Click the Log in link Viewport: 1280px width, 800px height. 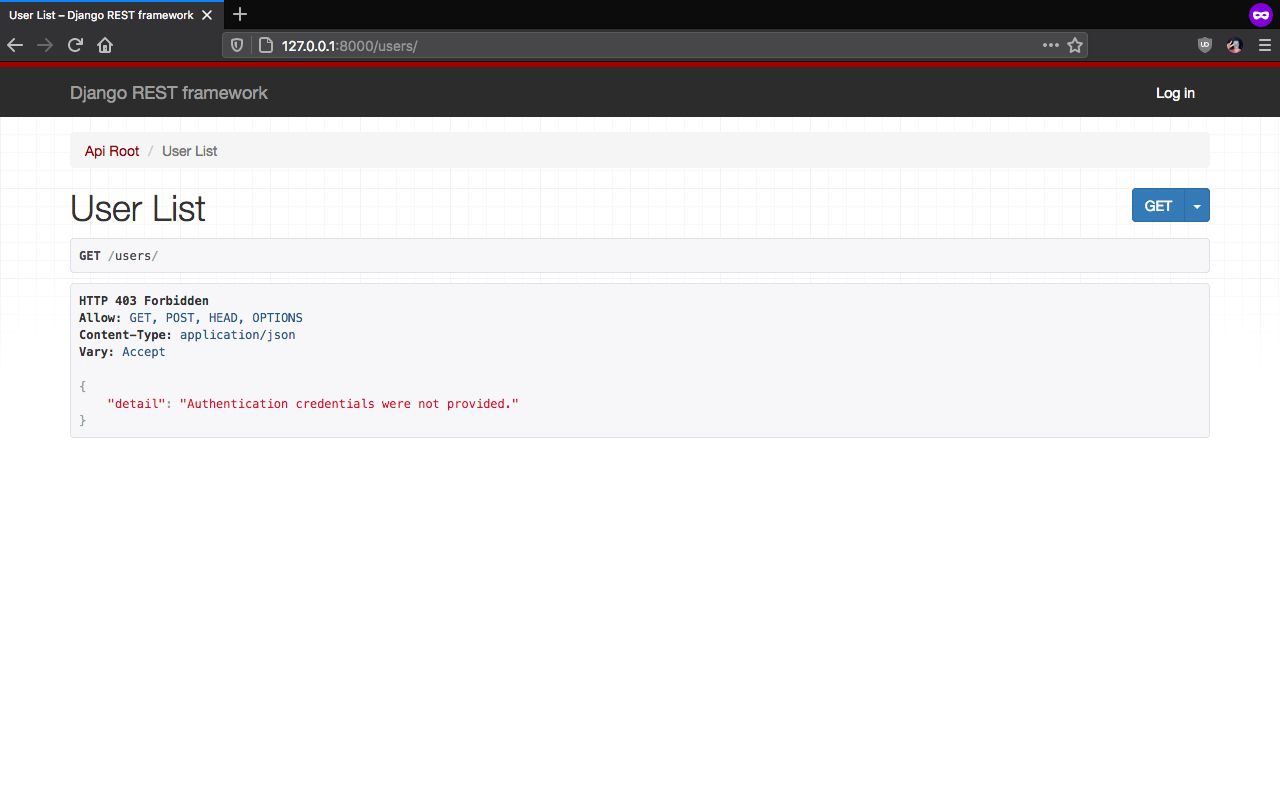click(1175, 93)
